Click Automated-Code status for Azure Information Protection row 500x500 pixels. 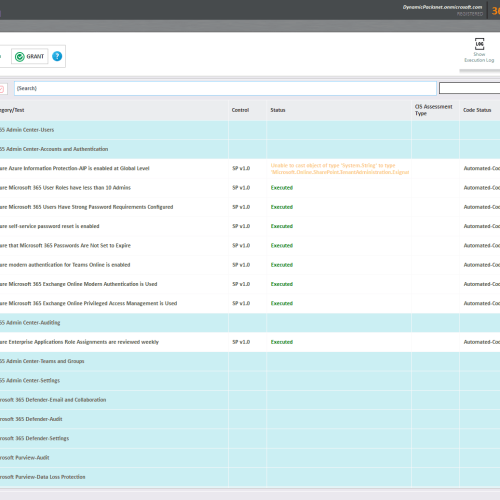pos(482,168)
